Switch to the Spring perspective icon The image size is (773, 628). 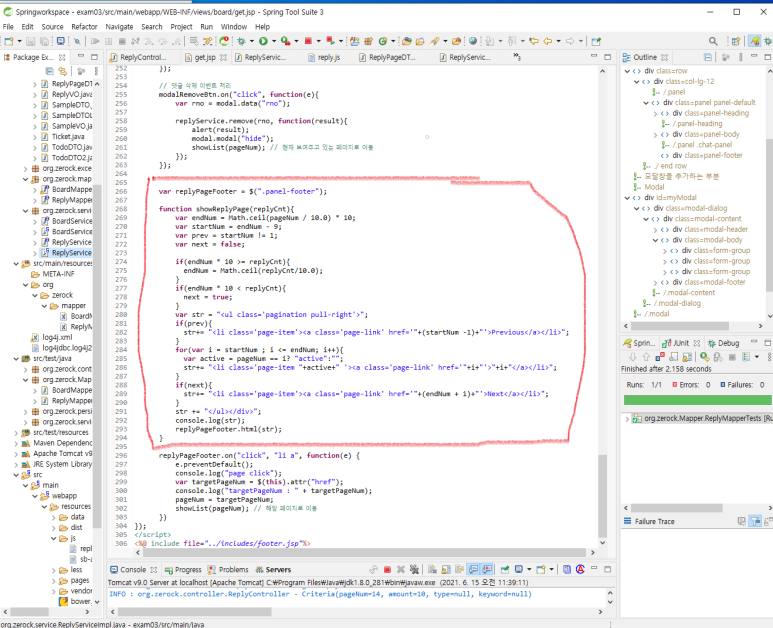coord(754,41)
